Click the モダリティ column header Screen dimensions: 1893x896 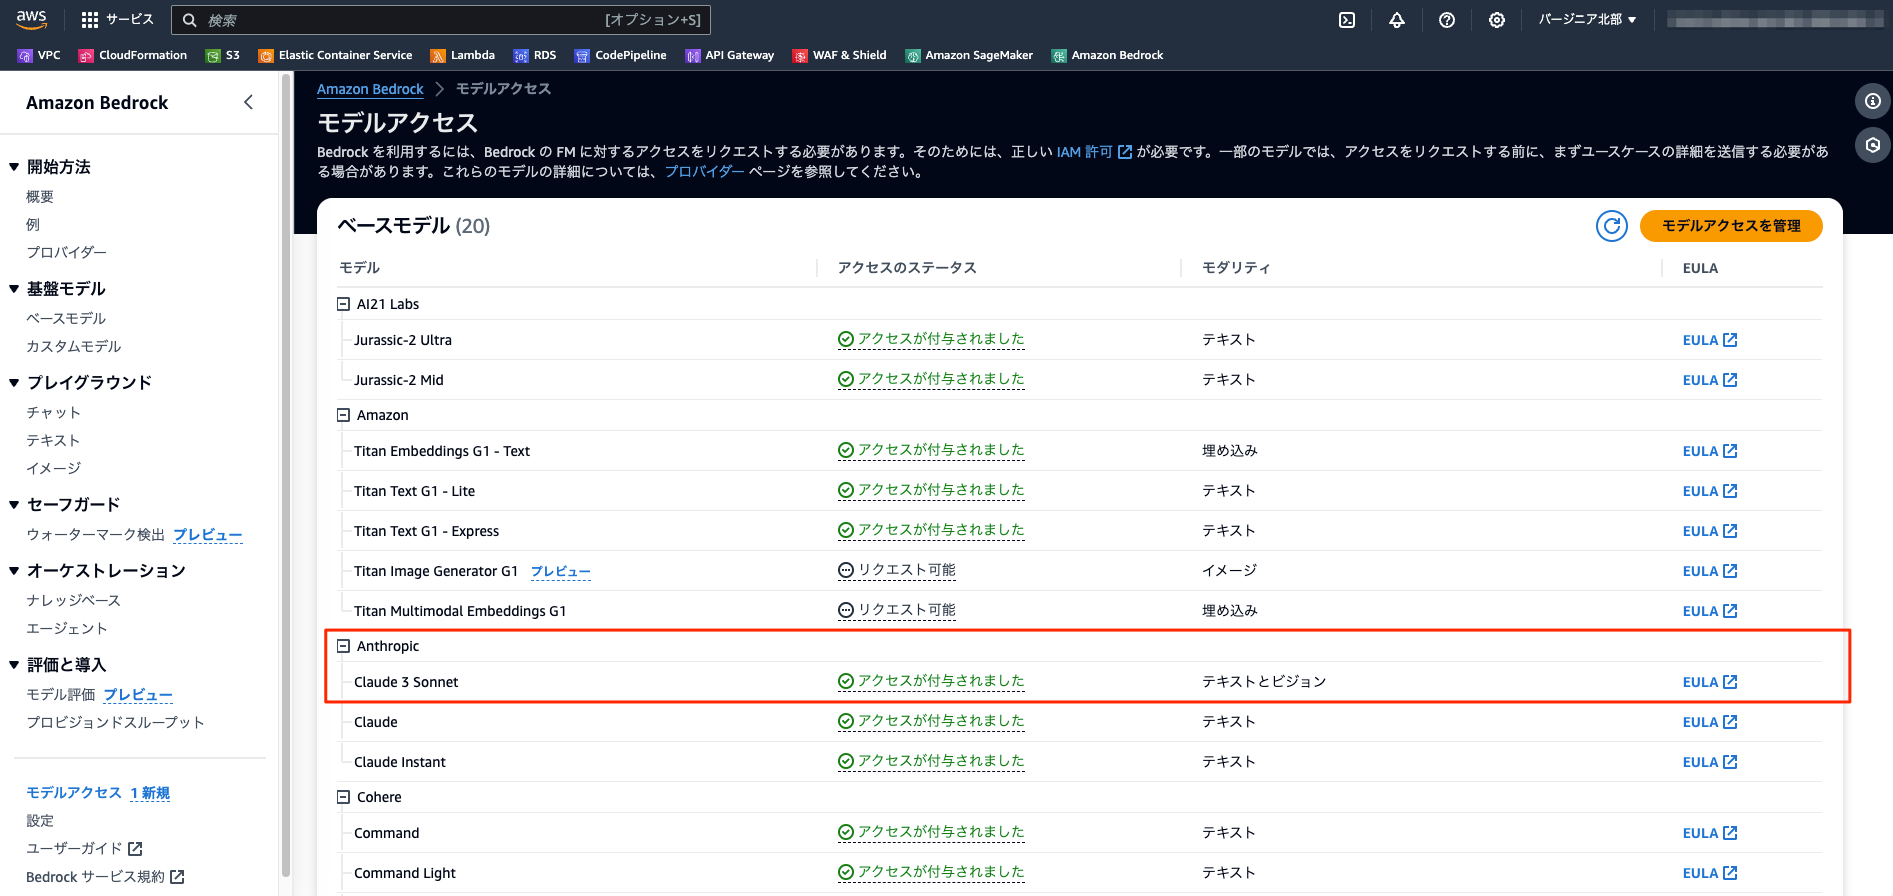(x=1236, y=268)
